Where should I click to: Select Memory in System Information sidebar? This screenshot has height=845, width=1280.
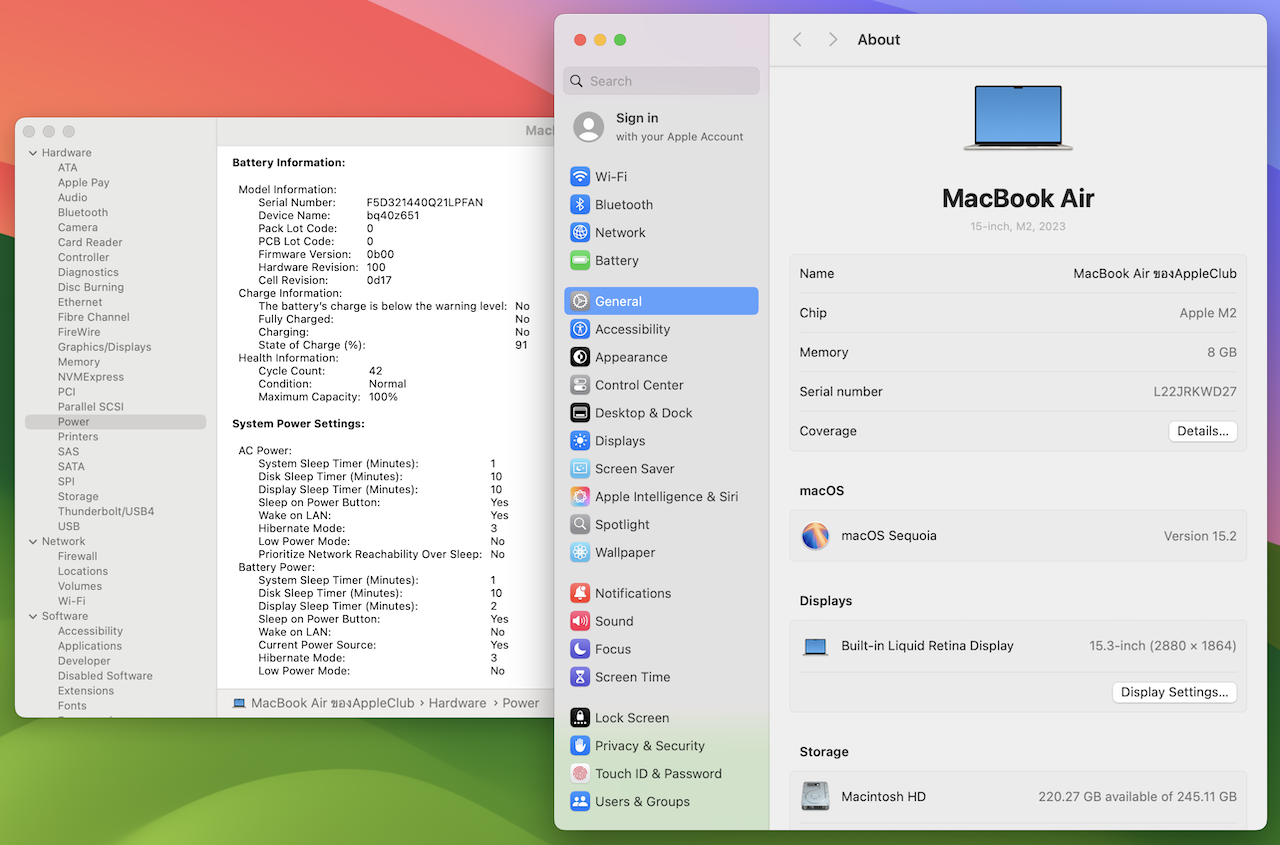click(79, 362)
